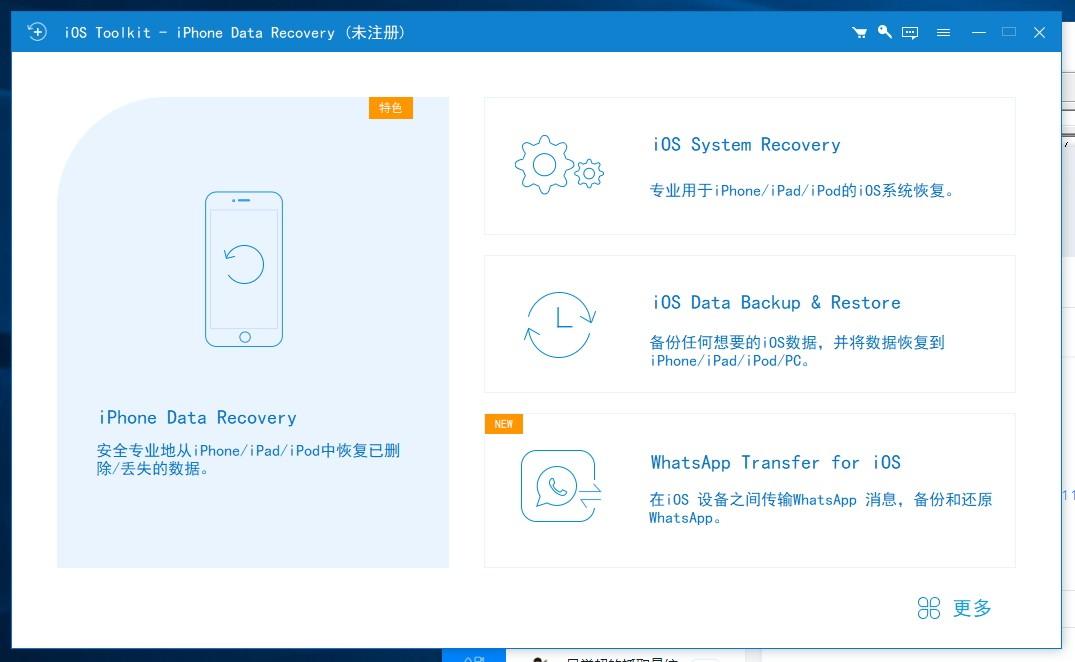Open the feedback message icon

(910, 32)
